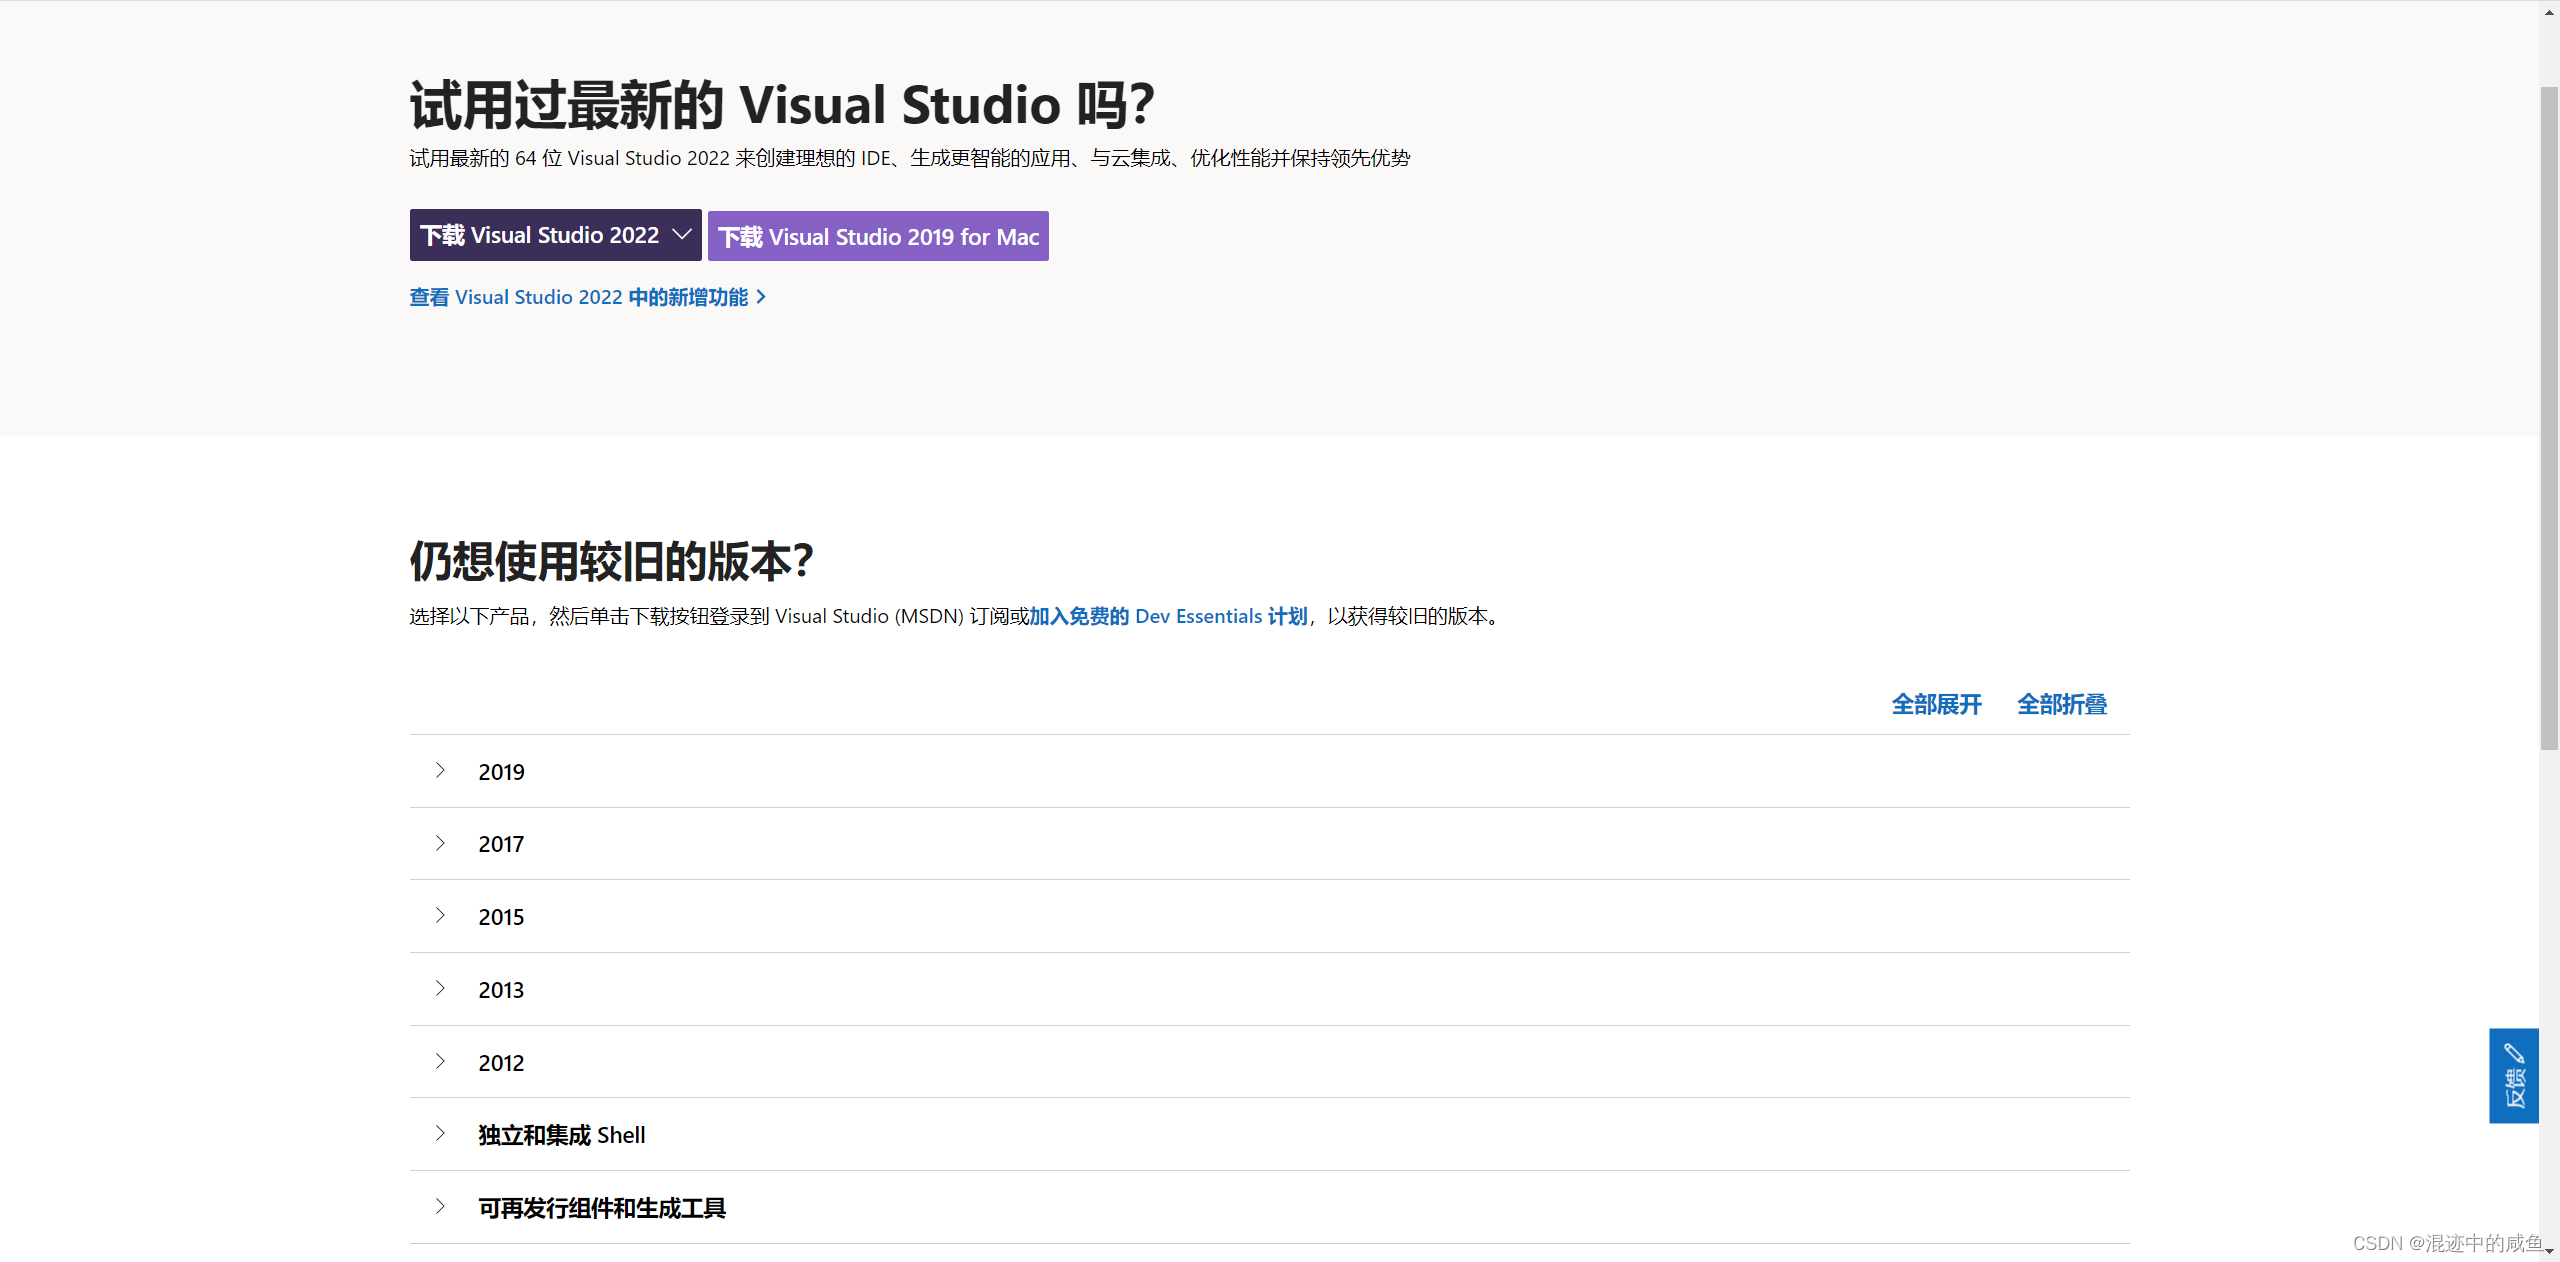The height and width of the screenshot is (1262, 2560).
Task: Click 全部展开 to expand all sections
Action: pos(1936,704)
